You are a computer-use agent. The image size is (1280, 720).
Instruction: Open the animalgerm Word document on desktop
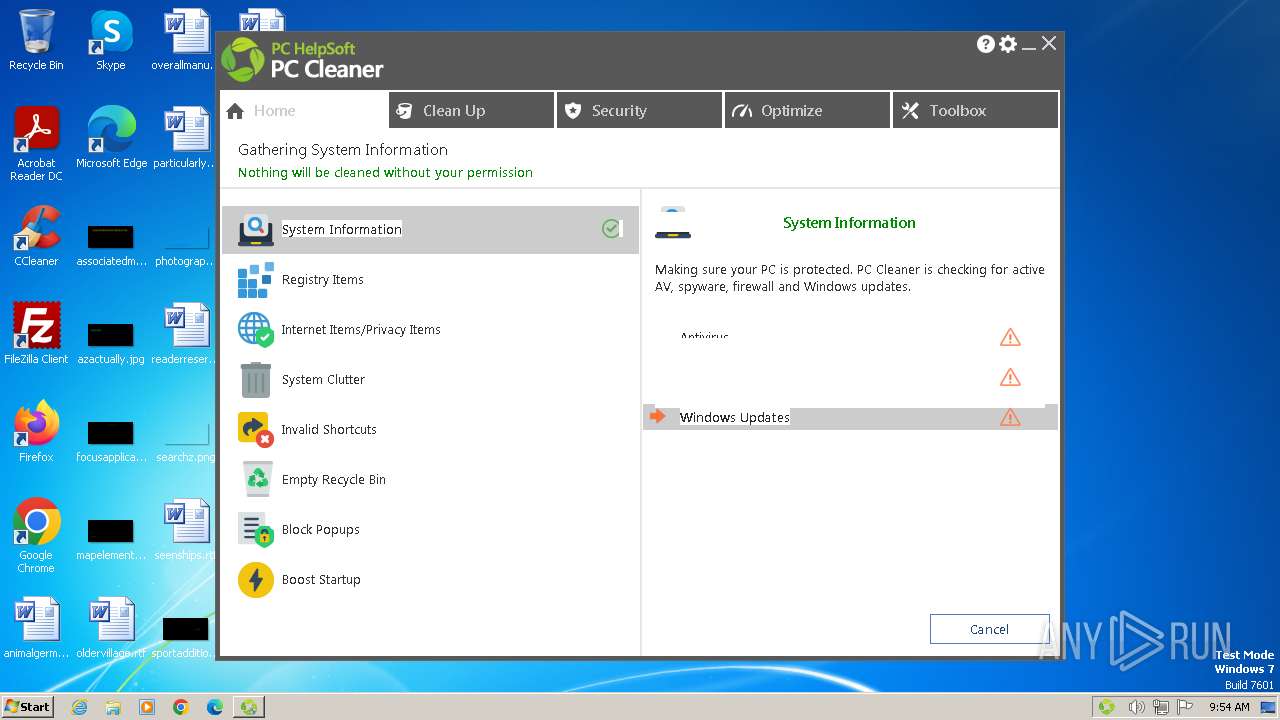coord(36,628)
